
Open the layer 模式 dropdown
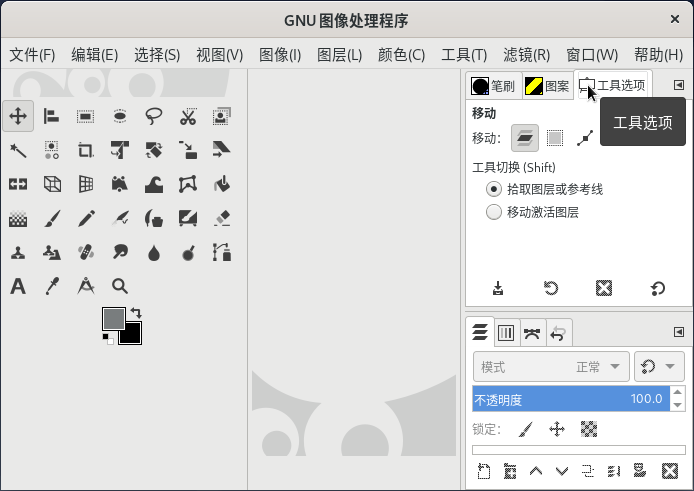[x=551, y=367]
